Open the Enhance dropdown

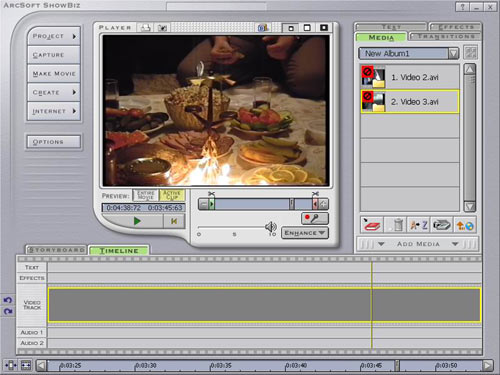305,233
